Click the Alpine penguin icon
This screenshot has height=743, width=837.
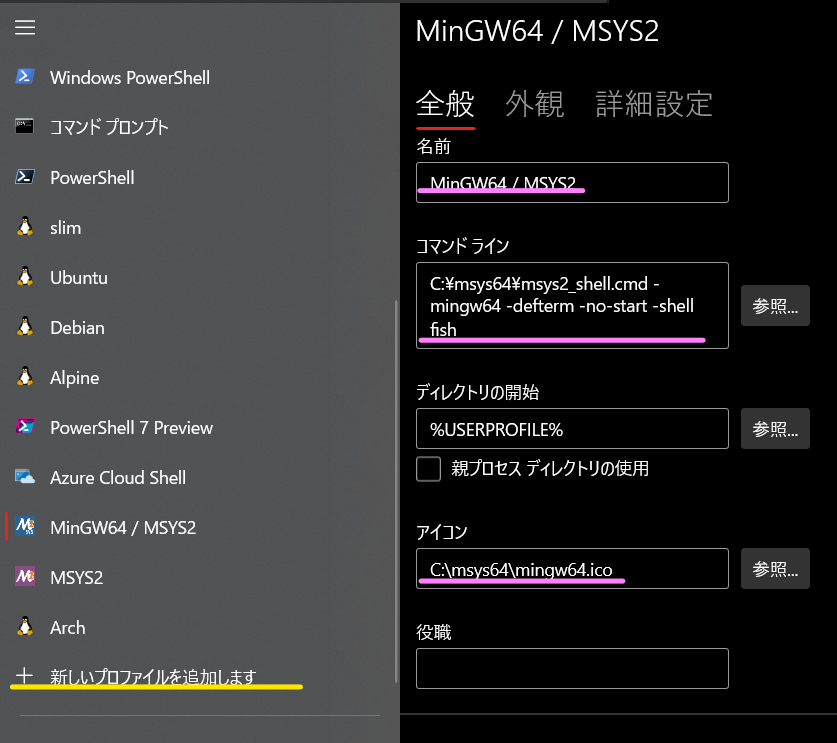click(x=25, y=377)
